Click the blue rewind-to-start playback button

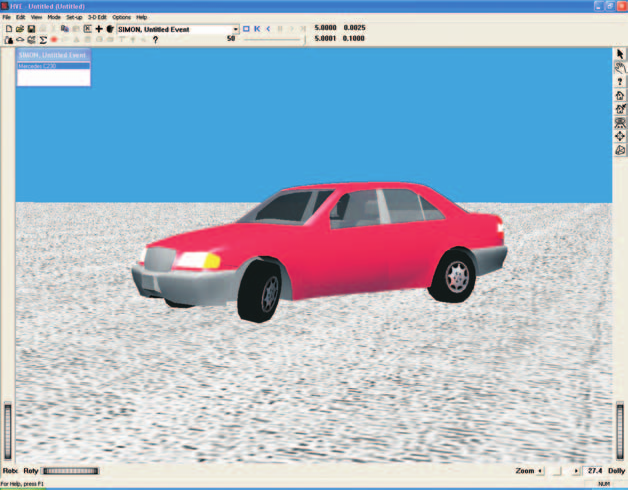point(257,29)
